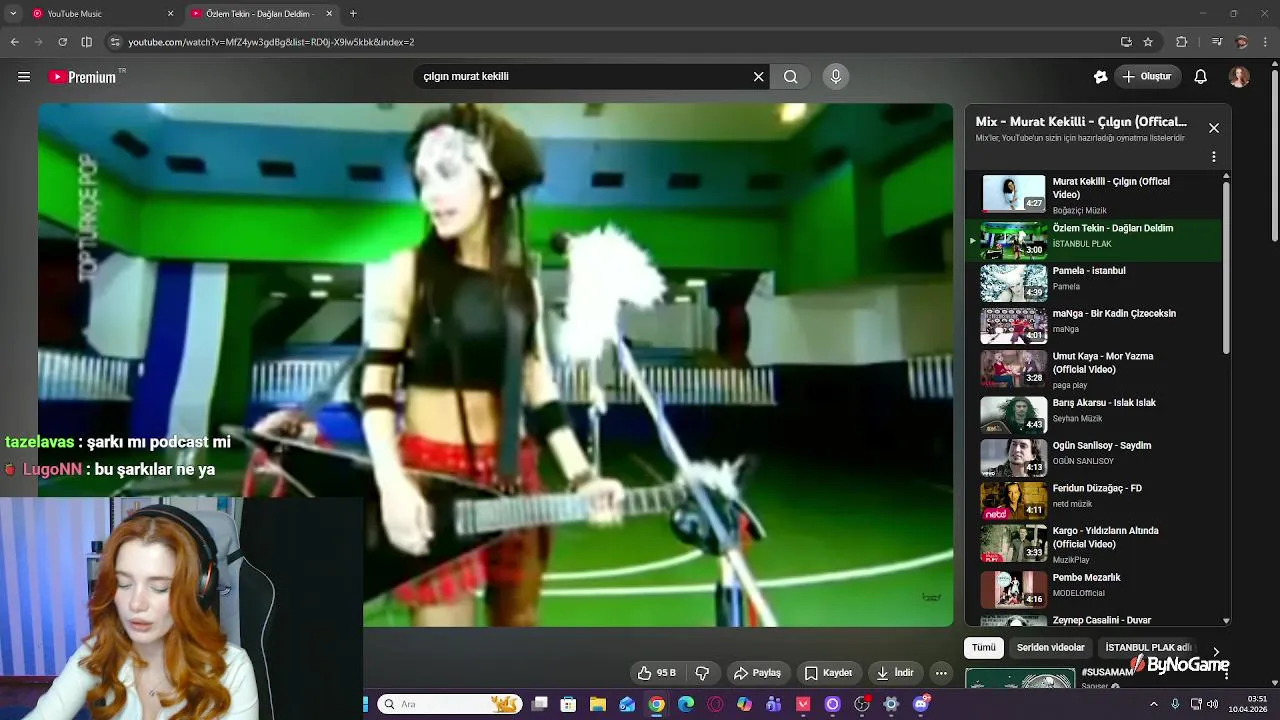Clear the search box with the X
This screenshot has width=1280, height=720.
758,77
